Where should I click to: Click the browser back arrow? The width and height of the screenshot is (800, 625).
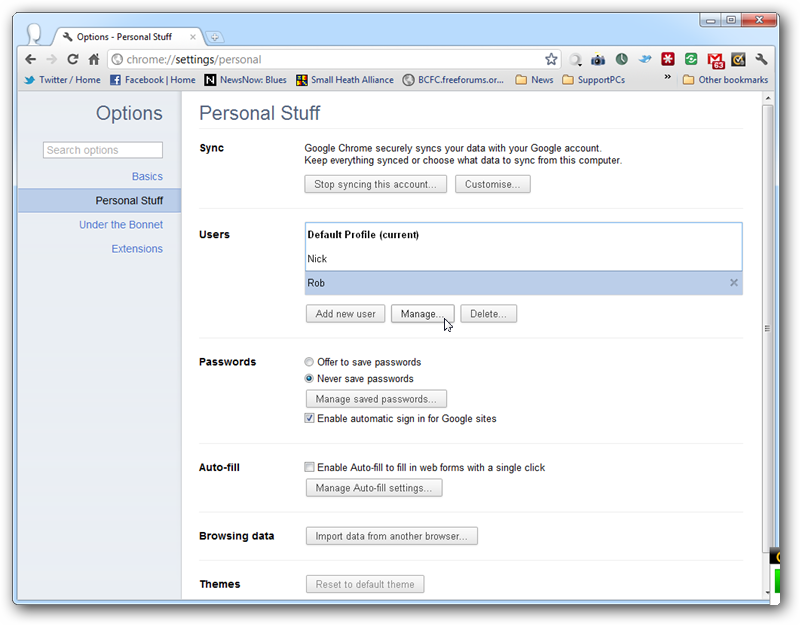pyautogui.click(x=31, y=59)
